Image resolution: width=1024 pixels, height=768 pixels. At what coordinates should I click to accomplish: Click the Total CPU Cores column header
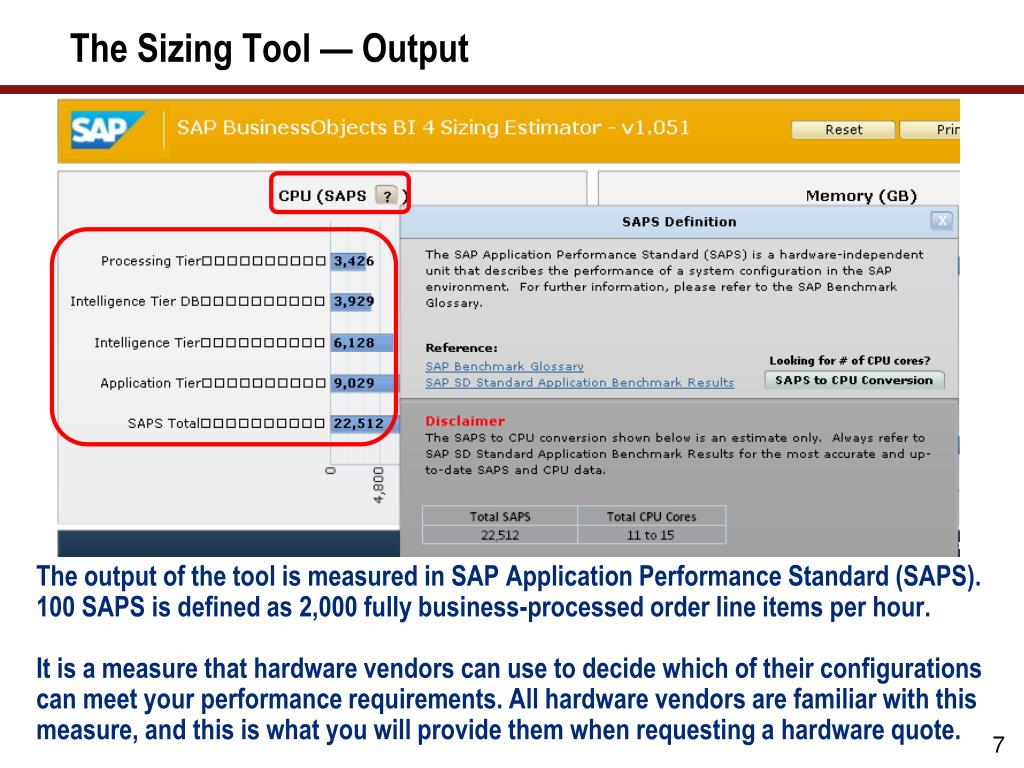(651, 516)
